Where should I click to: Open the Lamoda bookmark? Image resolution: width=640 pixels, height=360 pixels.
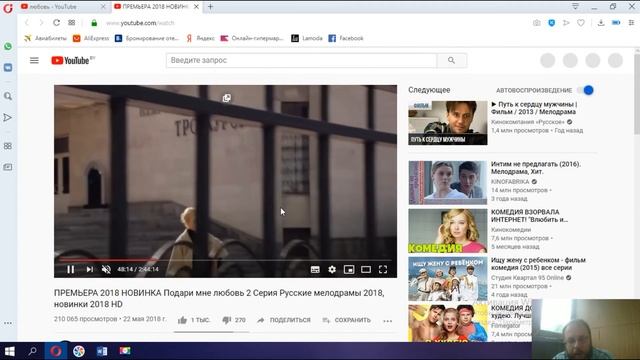click(307, 38)
